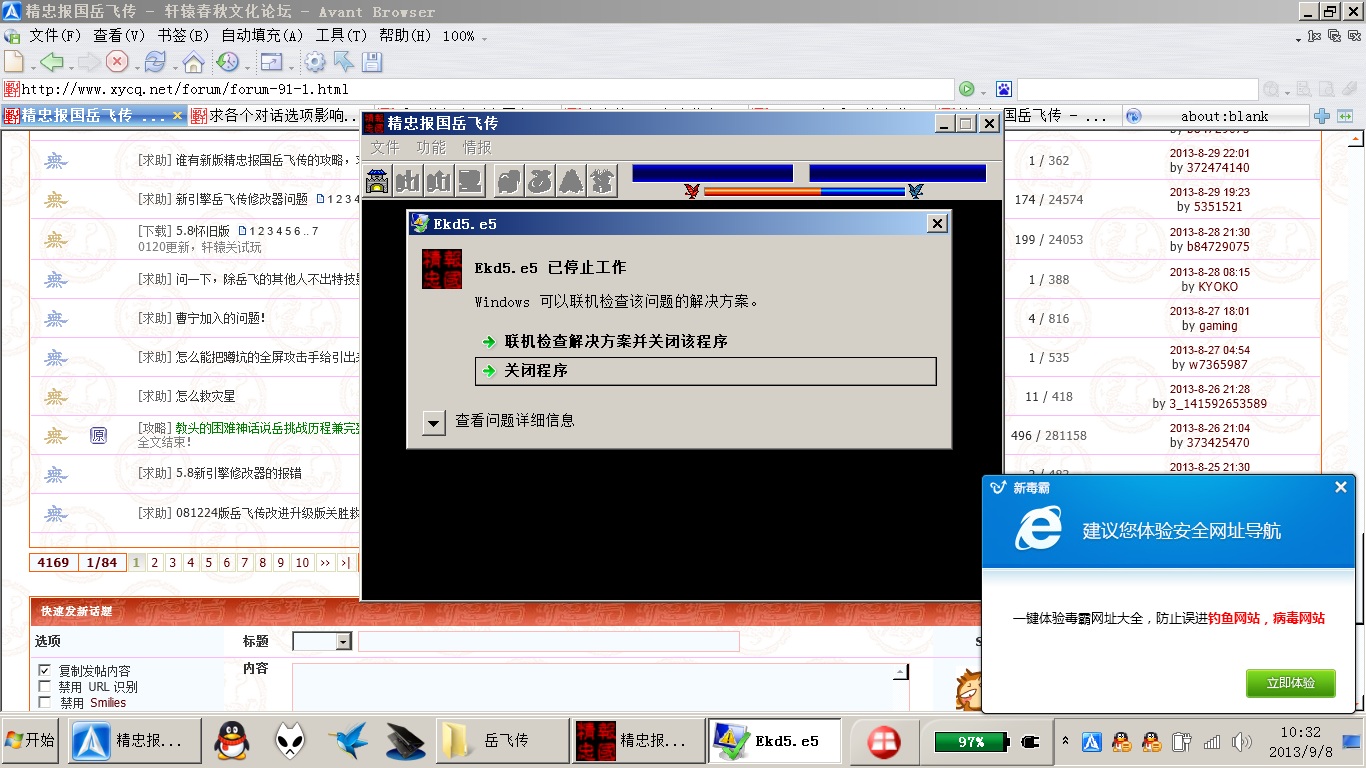This screenshot has width=1366, height=768.
Task: Click 关闭程序 in the crash dialog
Action: 705,371
